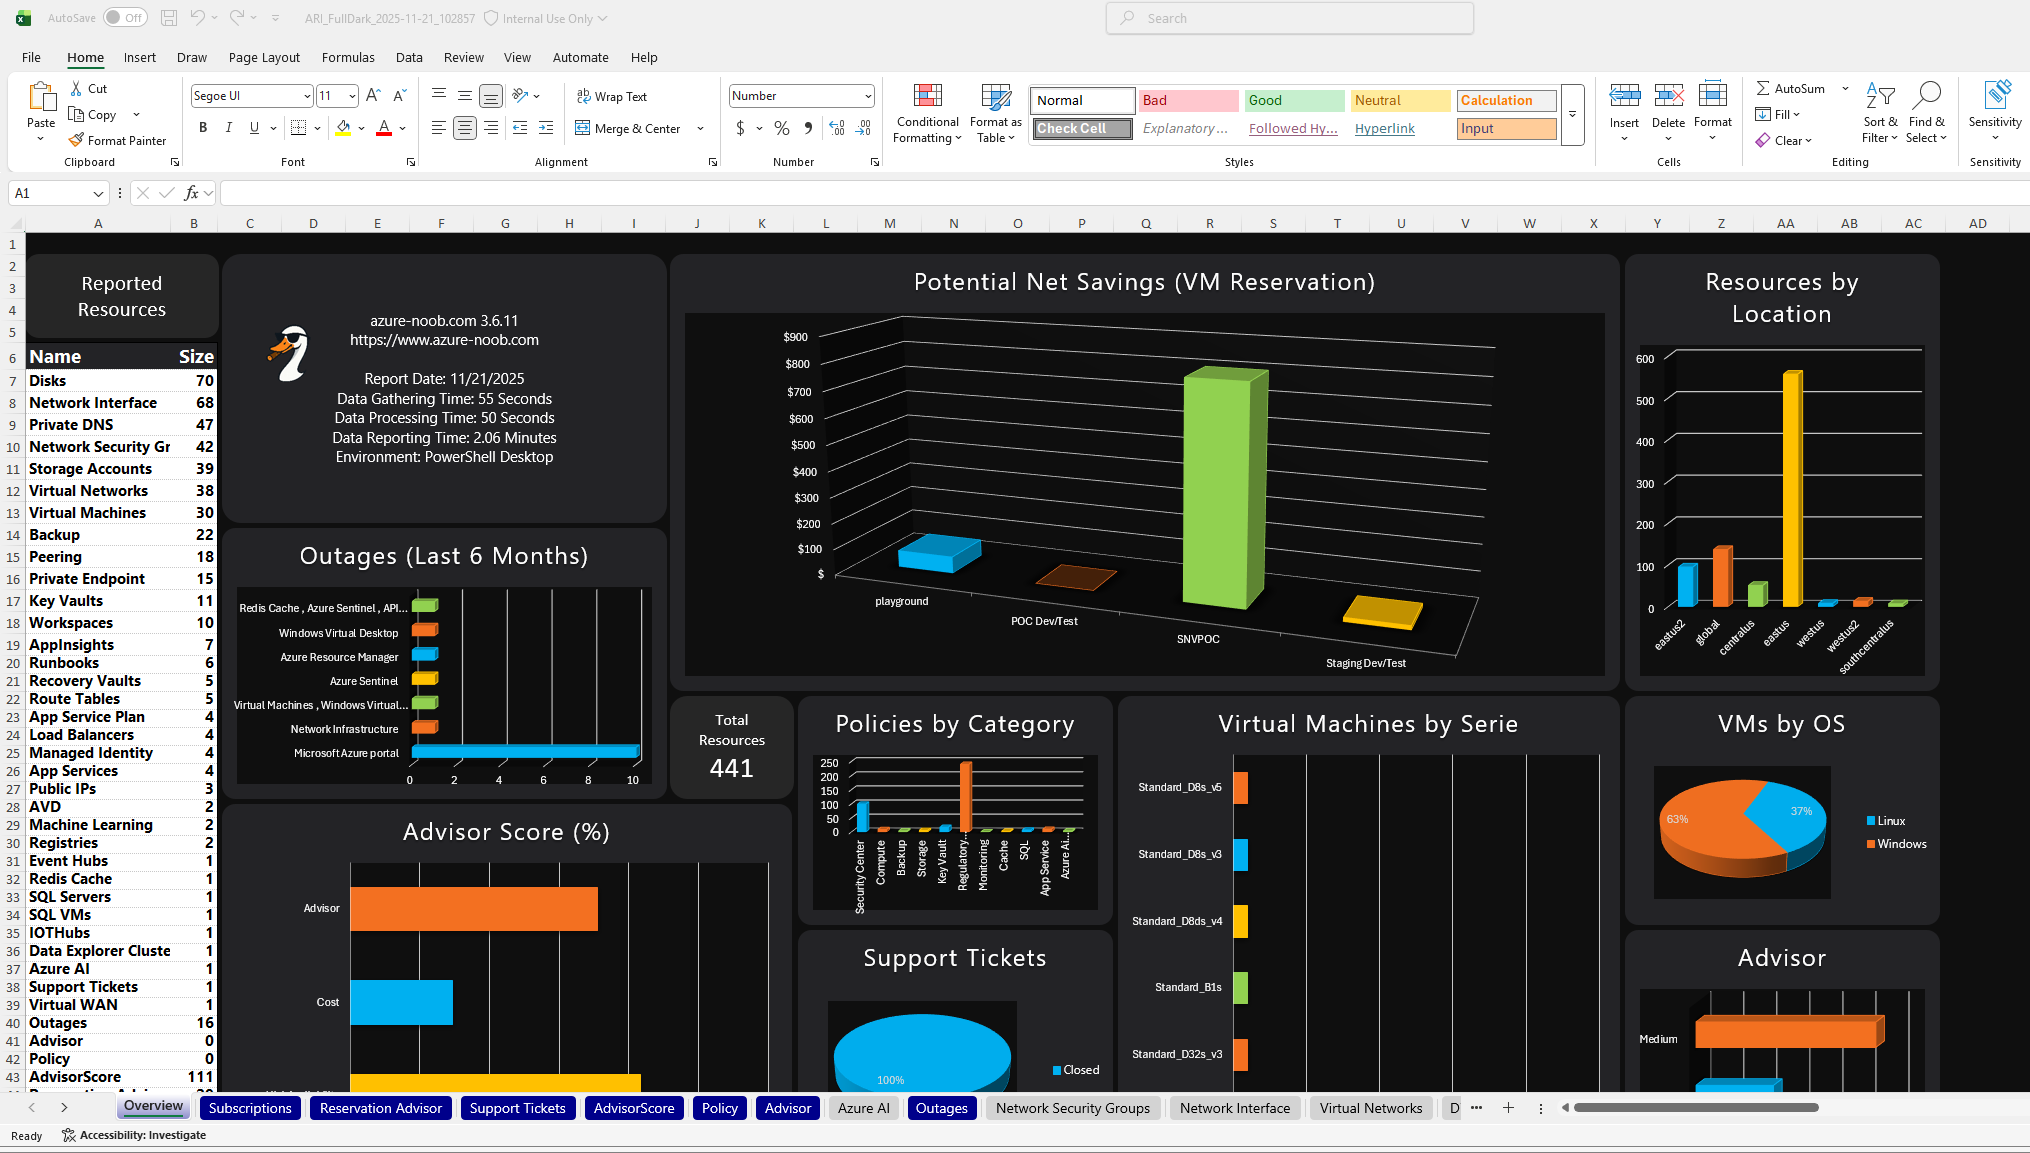Open the Sort & Filter tool
2030x1153 pixels.
(1880, 113)
